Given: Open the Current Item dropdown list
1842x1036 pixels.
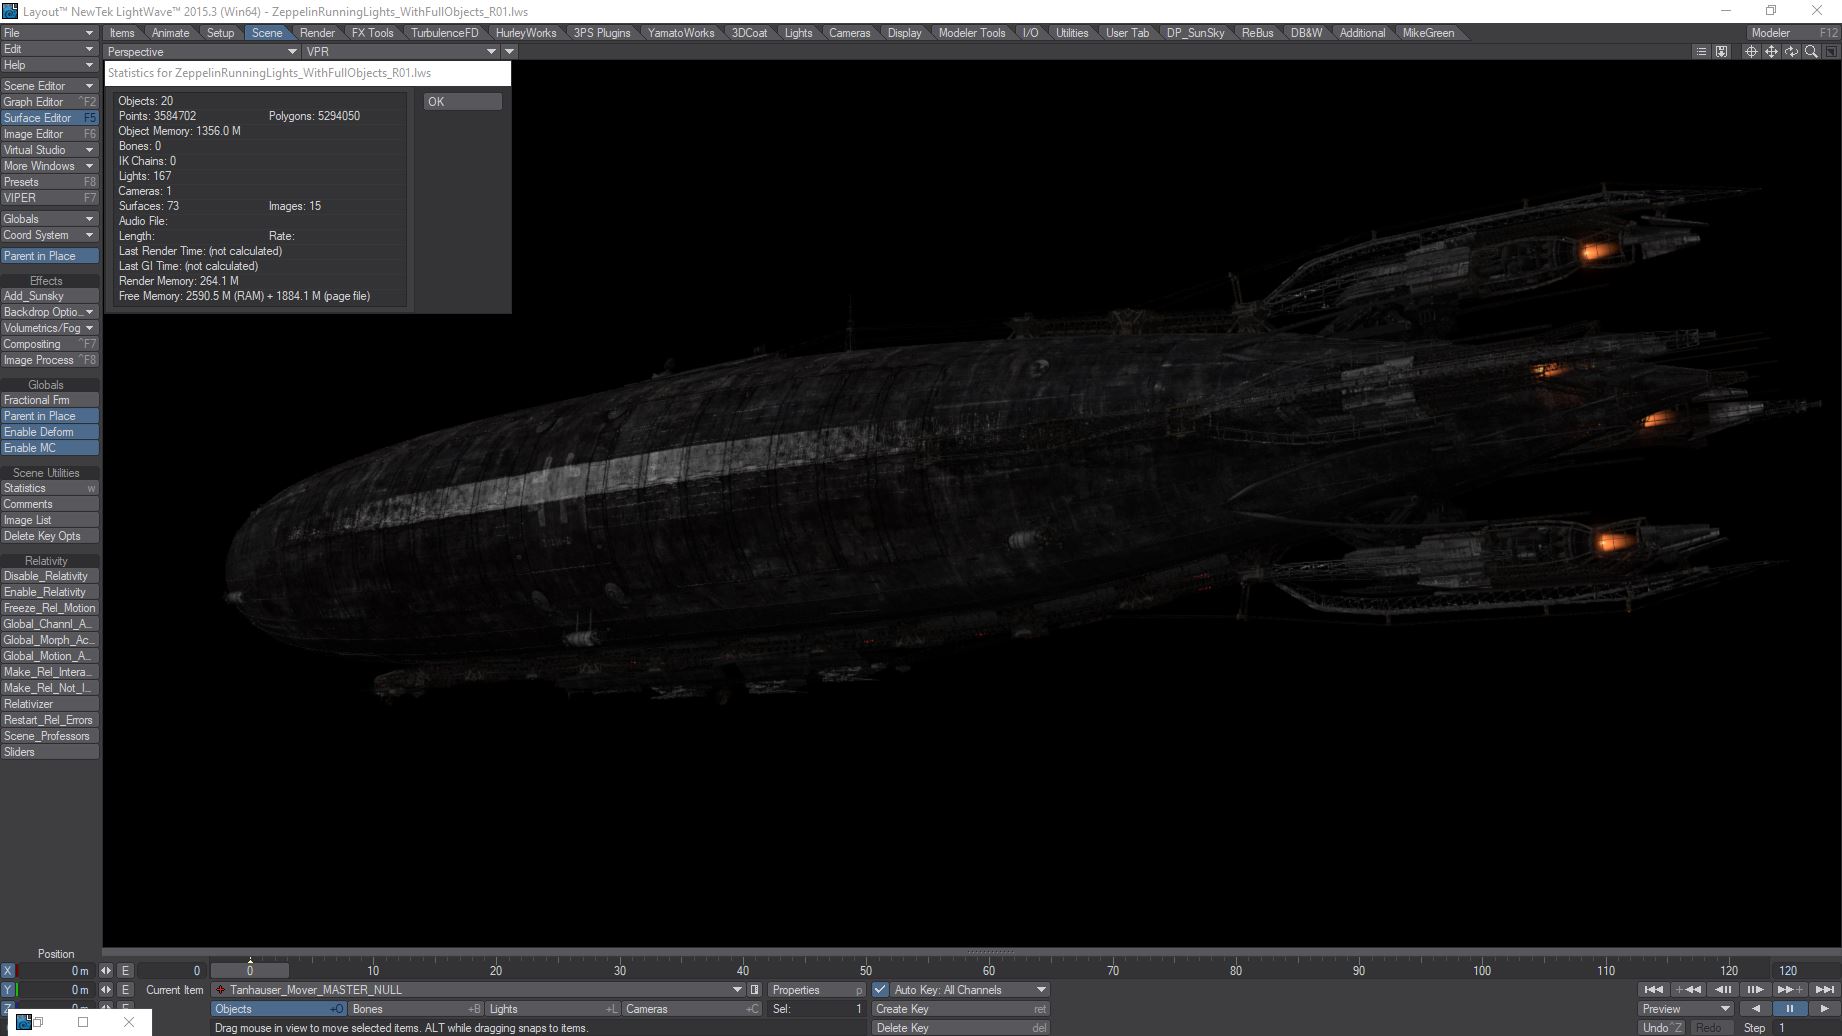Looking at the screenshot, I should 479,990.
